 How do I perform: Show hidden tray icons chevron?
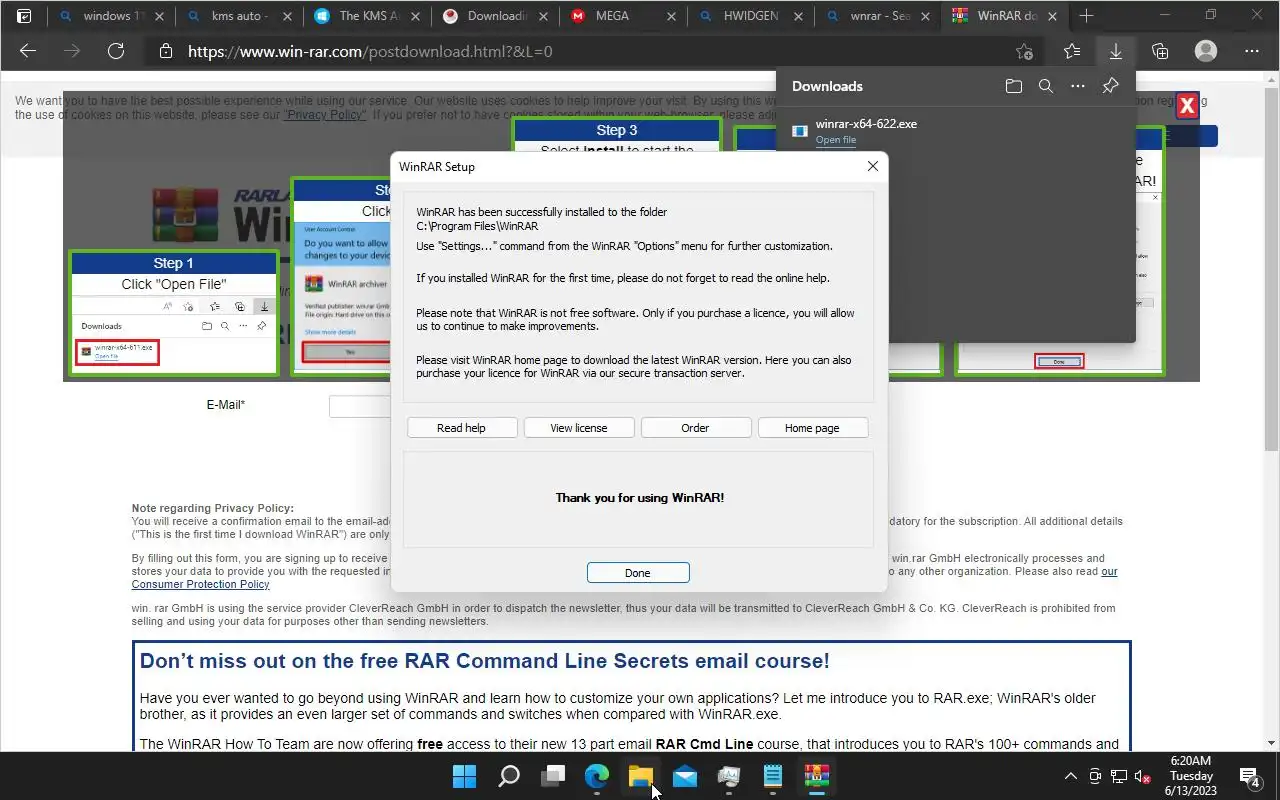(x=1070, y=776)
